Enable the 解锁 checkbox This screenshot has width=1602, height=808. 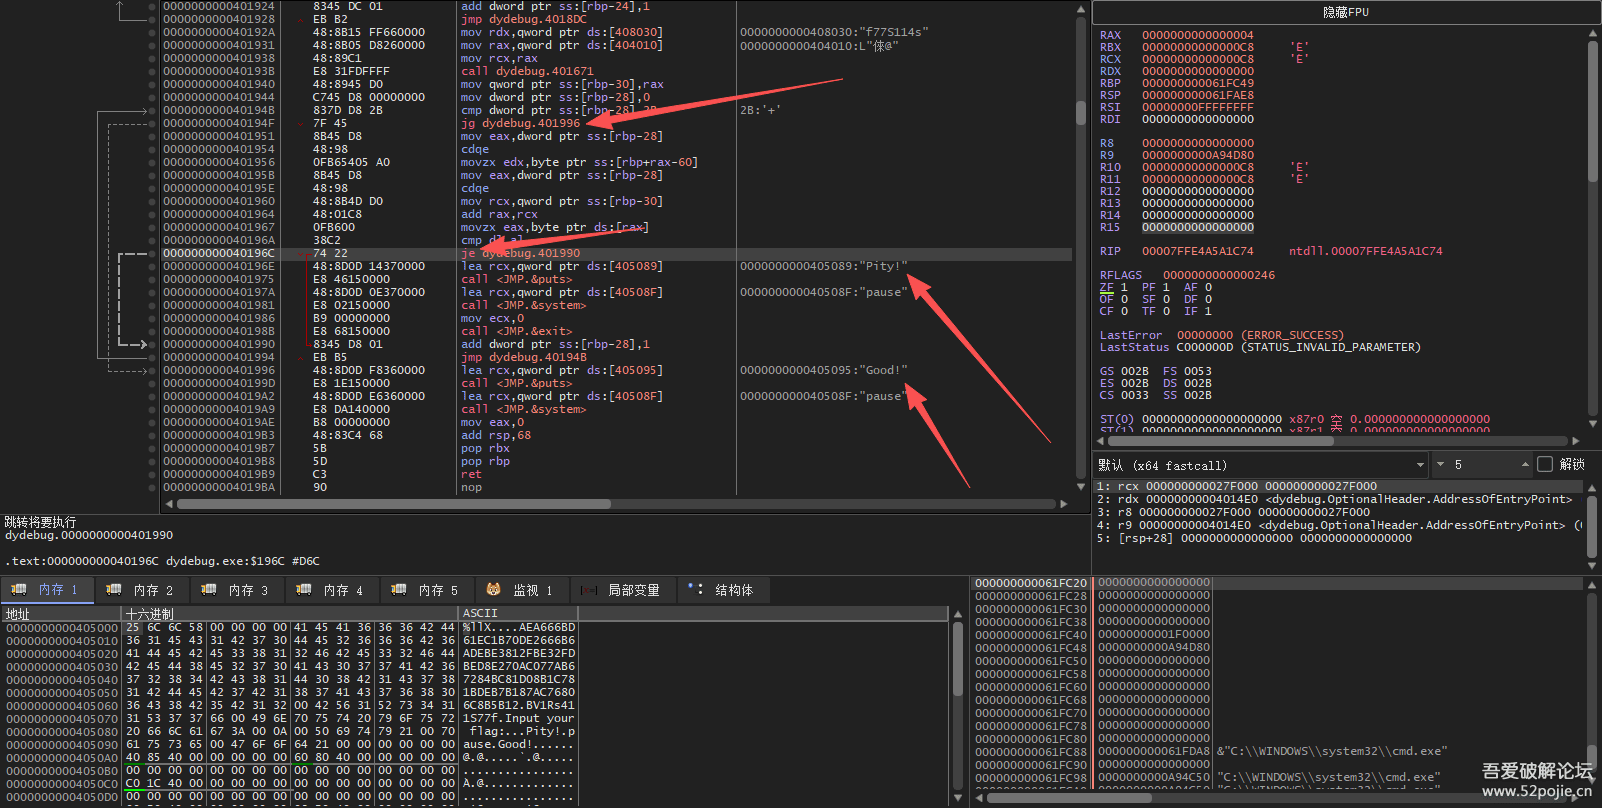click(x=1545, y=464)
